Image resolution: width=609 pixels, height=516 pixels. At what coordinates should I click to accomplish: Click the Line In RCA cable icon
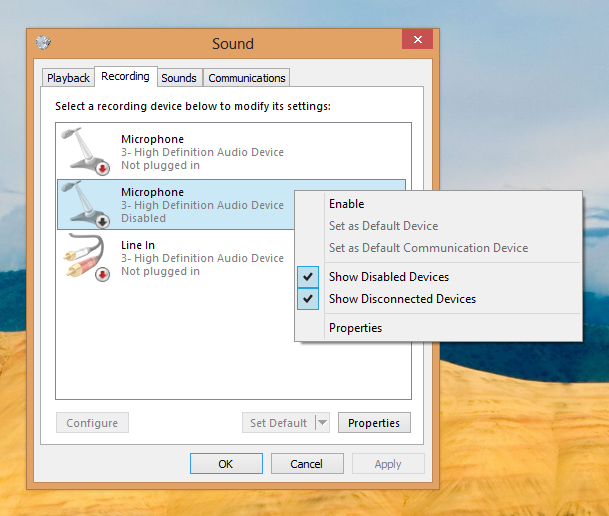(86, 257)
